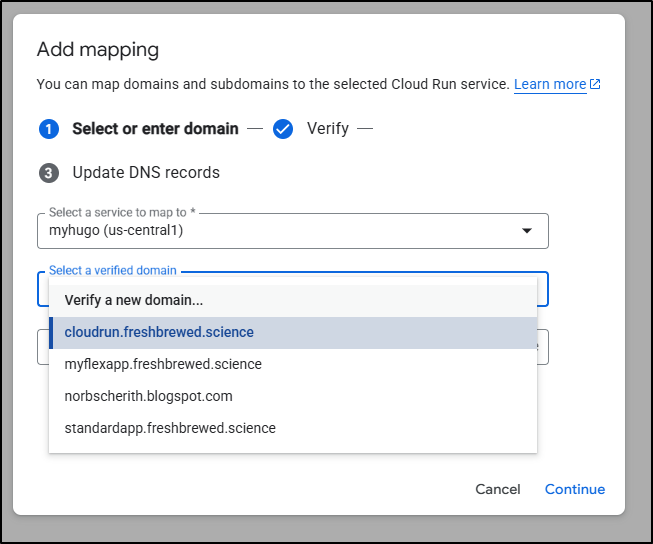
Task: Select standardapp.freshbrewed.science domain
Action: tap(170, 428)
